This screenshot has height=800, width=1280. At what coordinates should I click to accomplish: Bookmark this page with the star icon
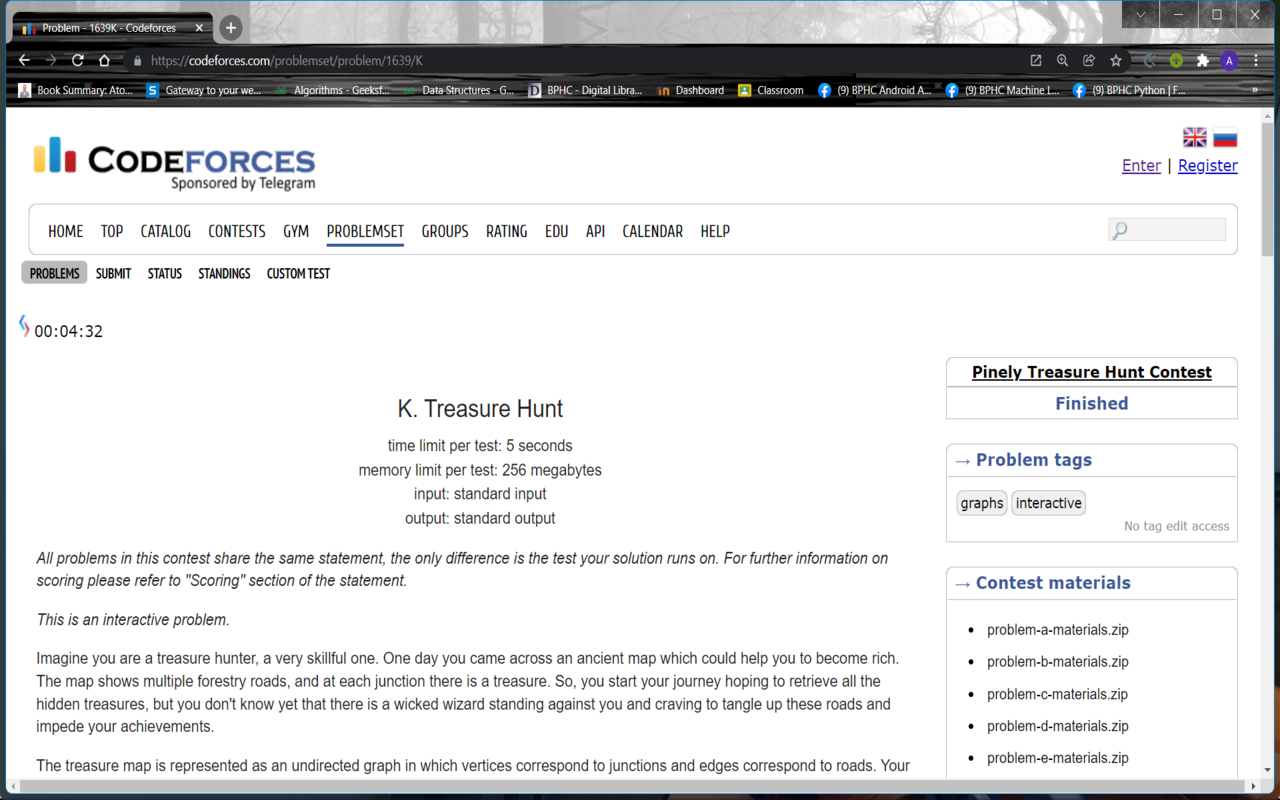click(x=1116, y=61)
